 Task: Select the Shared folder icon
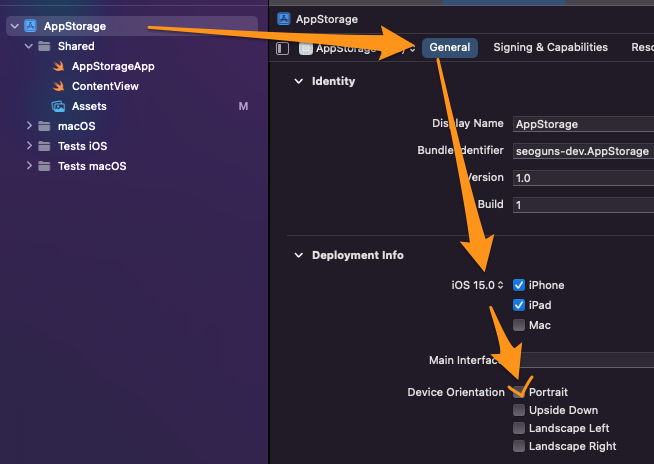coord(44,46)
